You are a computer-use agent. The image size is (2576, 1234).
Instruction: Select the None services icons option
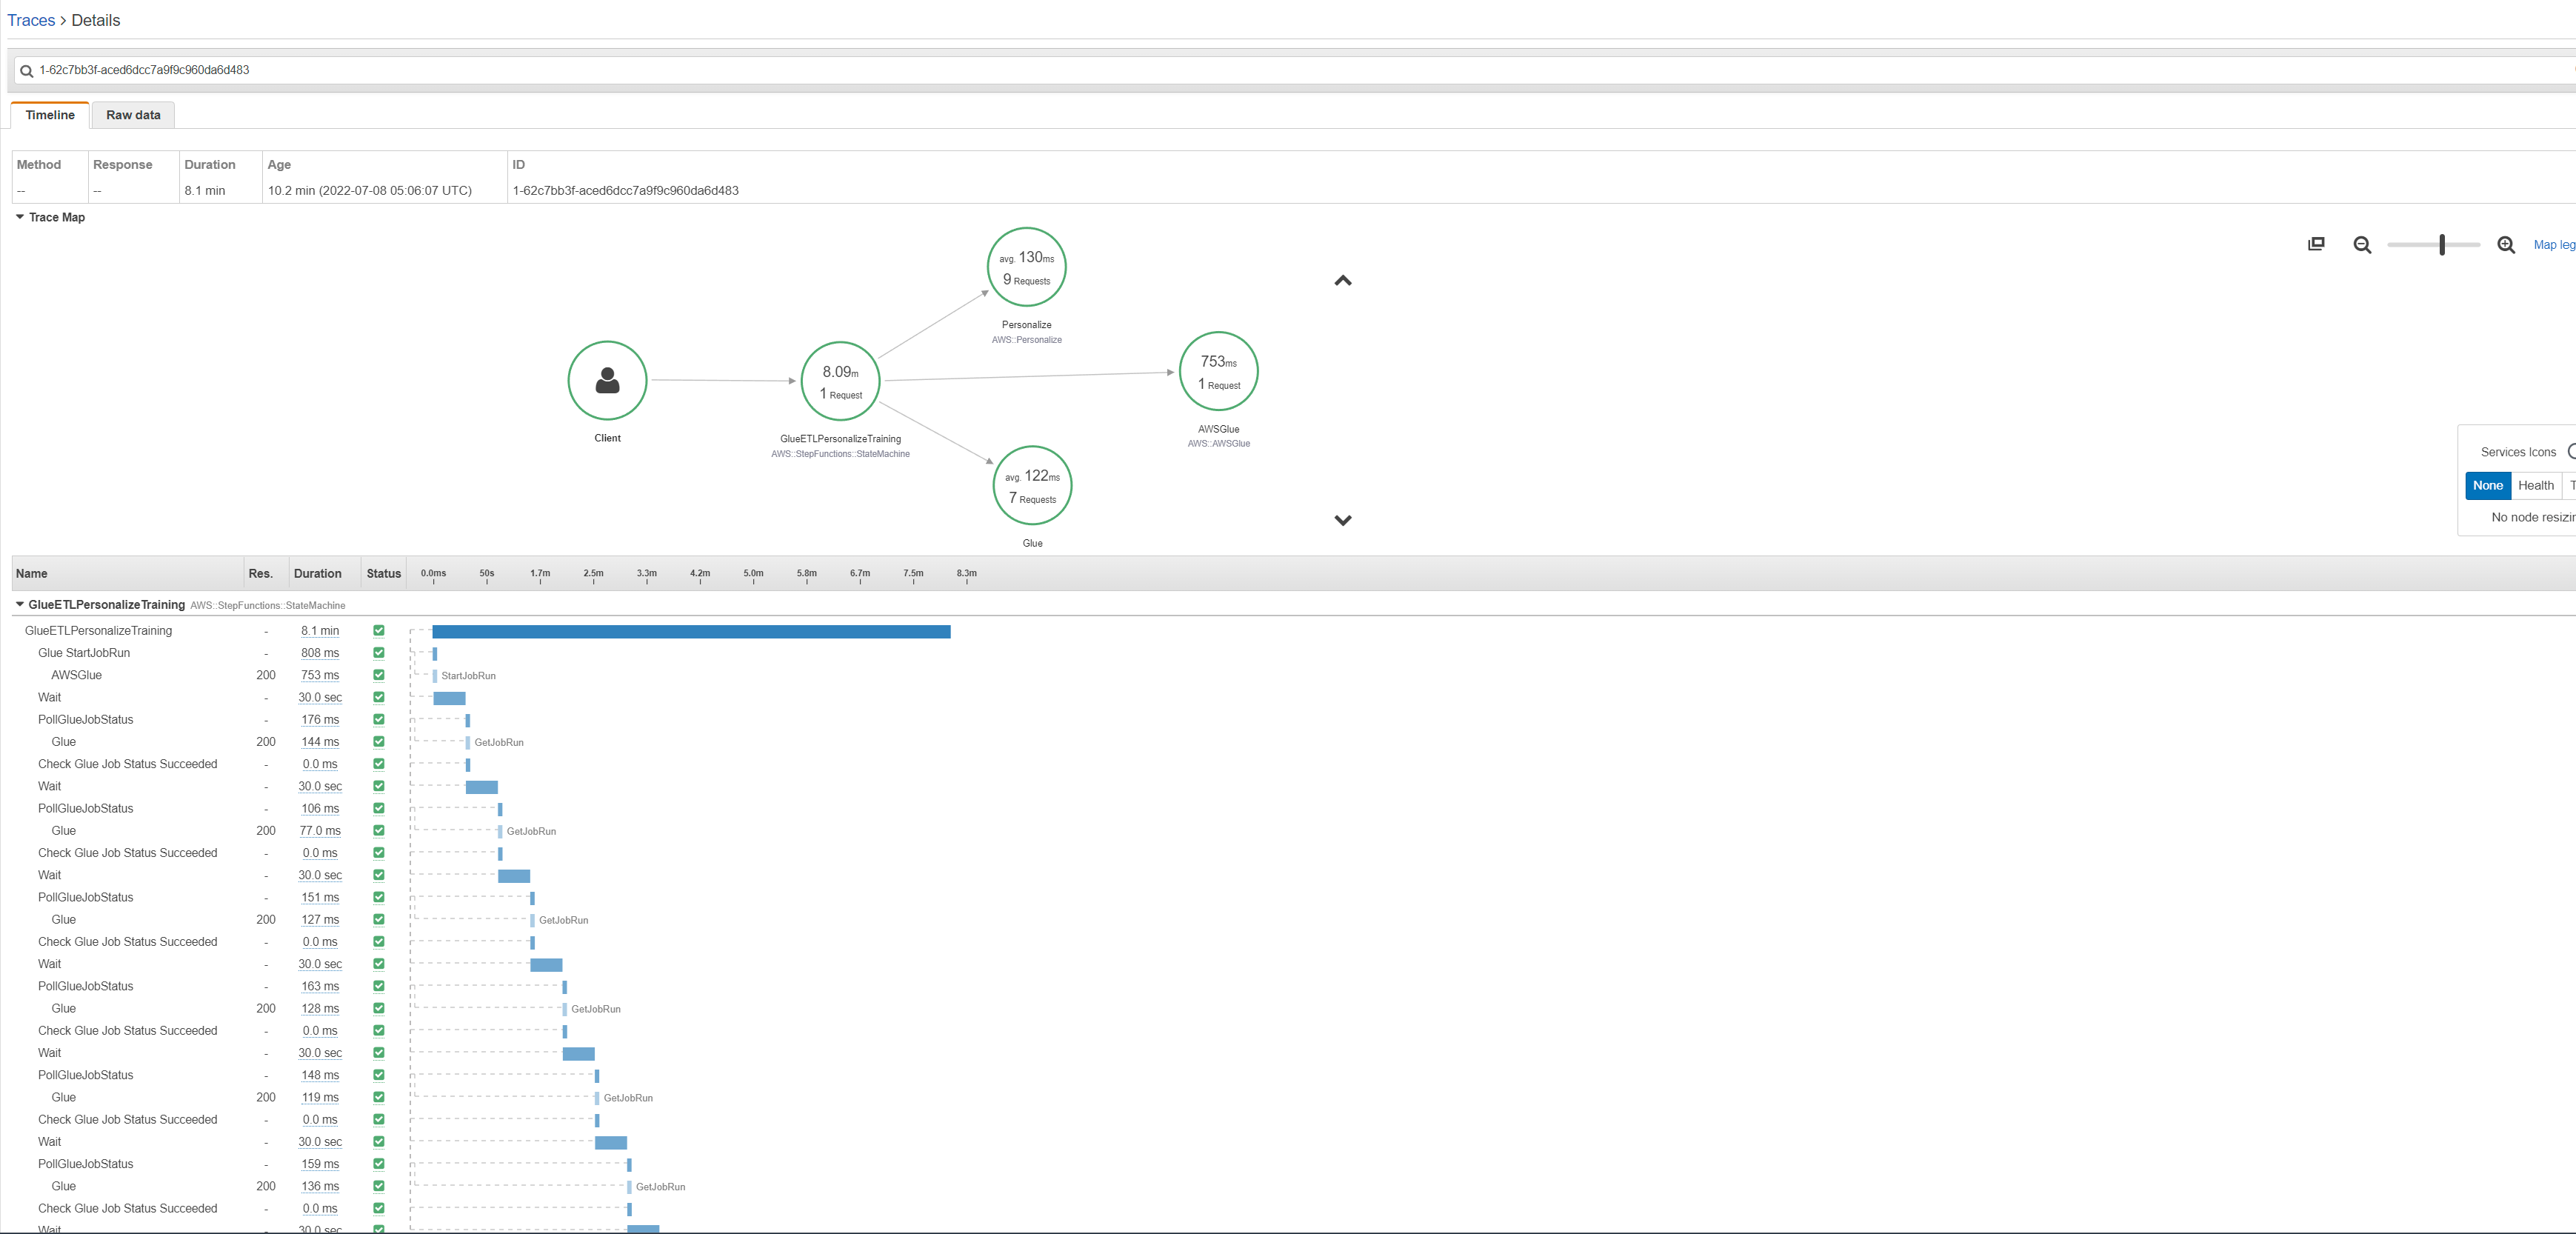pos(2487,486)
